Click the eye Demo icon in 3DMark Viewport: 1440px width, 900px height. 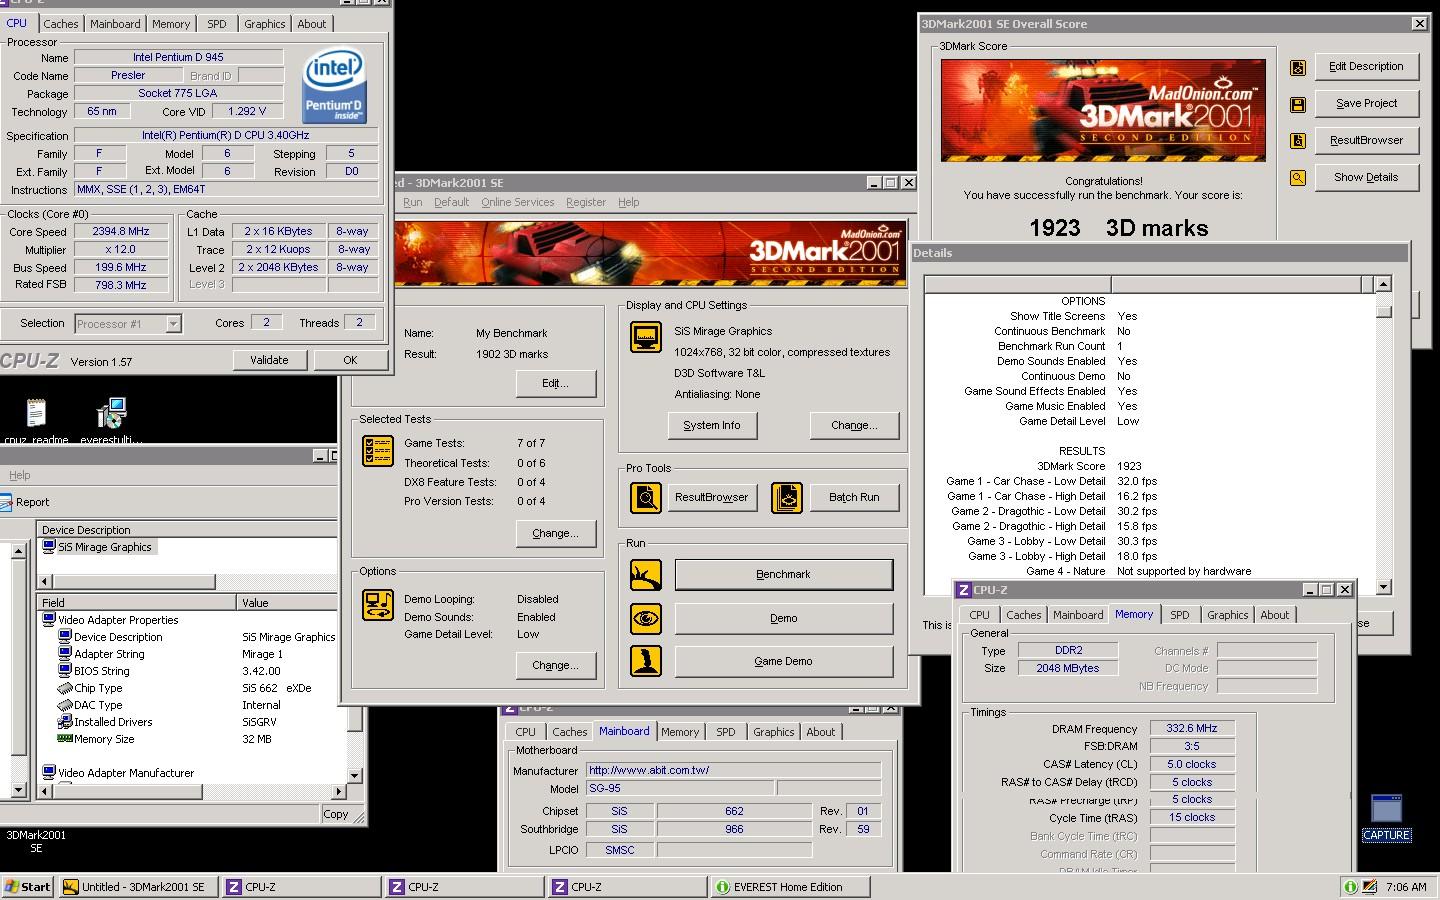646,619
